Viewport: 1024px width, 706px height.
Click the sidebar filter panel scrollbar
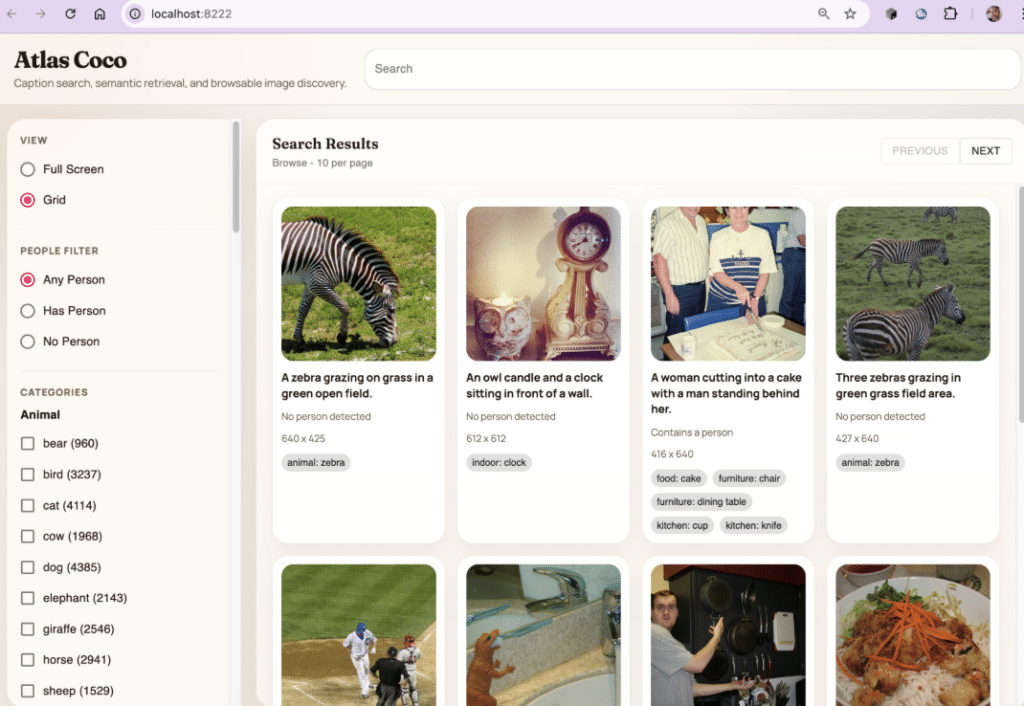[236, 177]
